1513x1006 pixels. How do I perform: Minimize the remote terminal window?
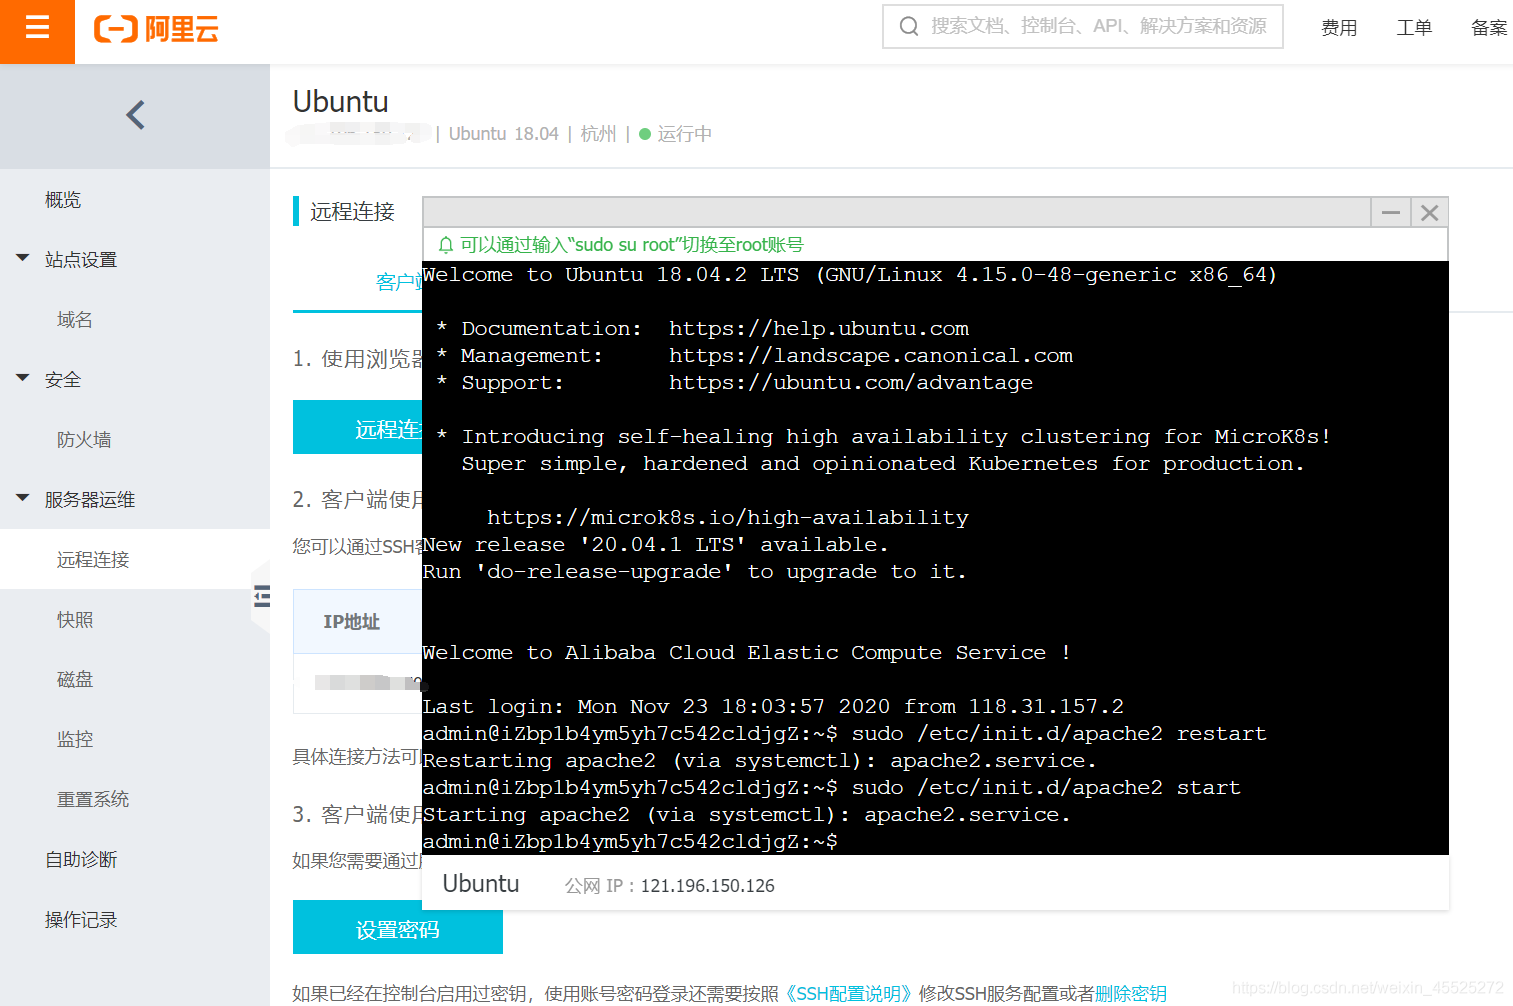click(x=1390, y=212)
